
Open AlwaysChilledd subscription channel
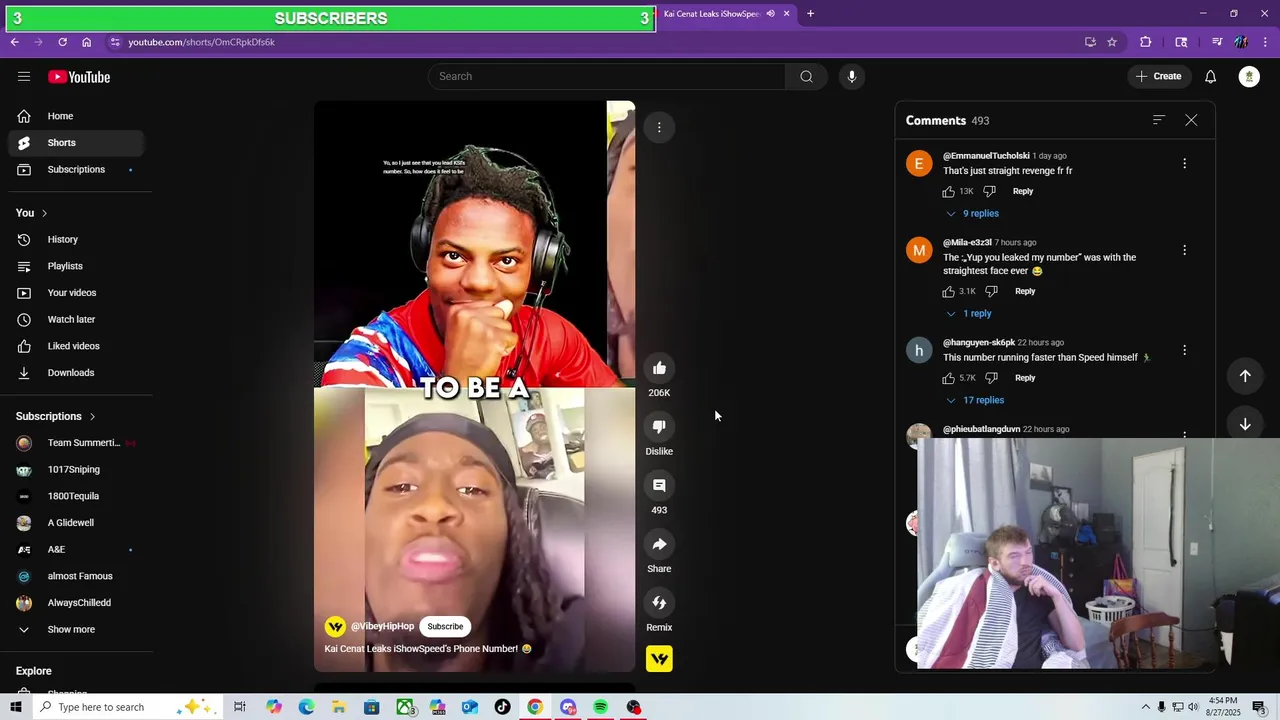(x=76, y=603)
